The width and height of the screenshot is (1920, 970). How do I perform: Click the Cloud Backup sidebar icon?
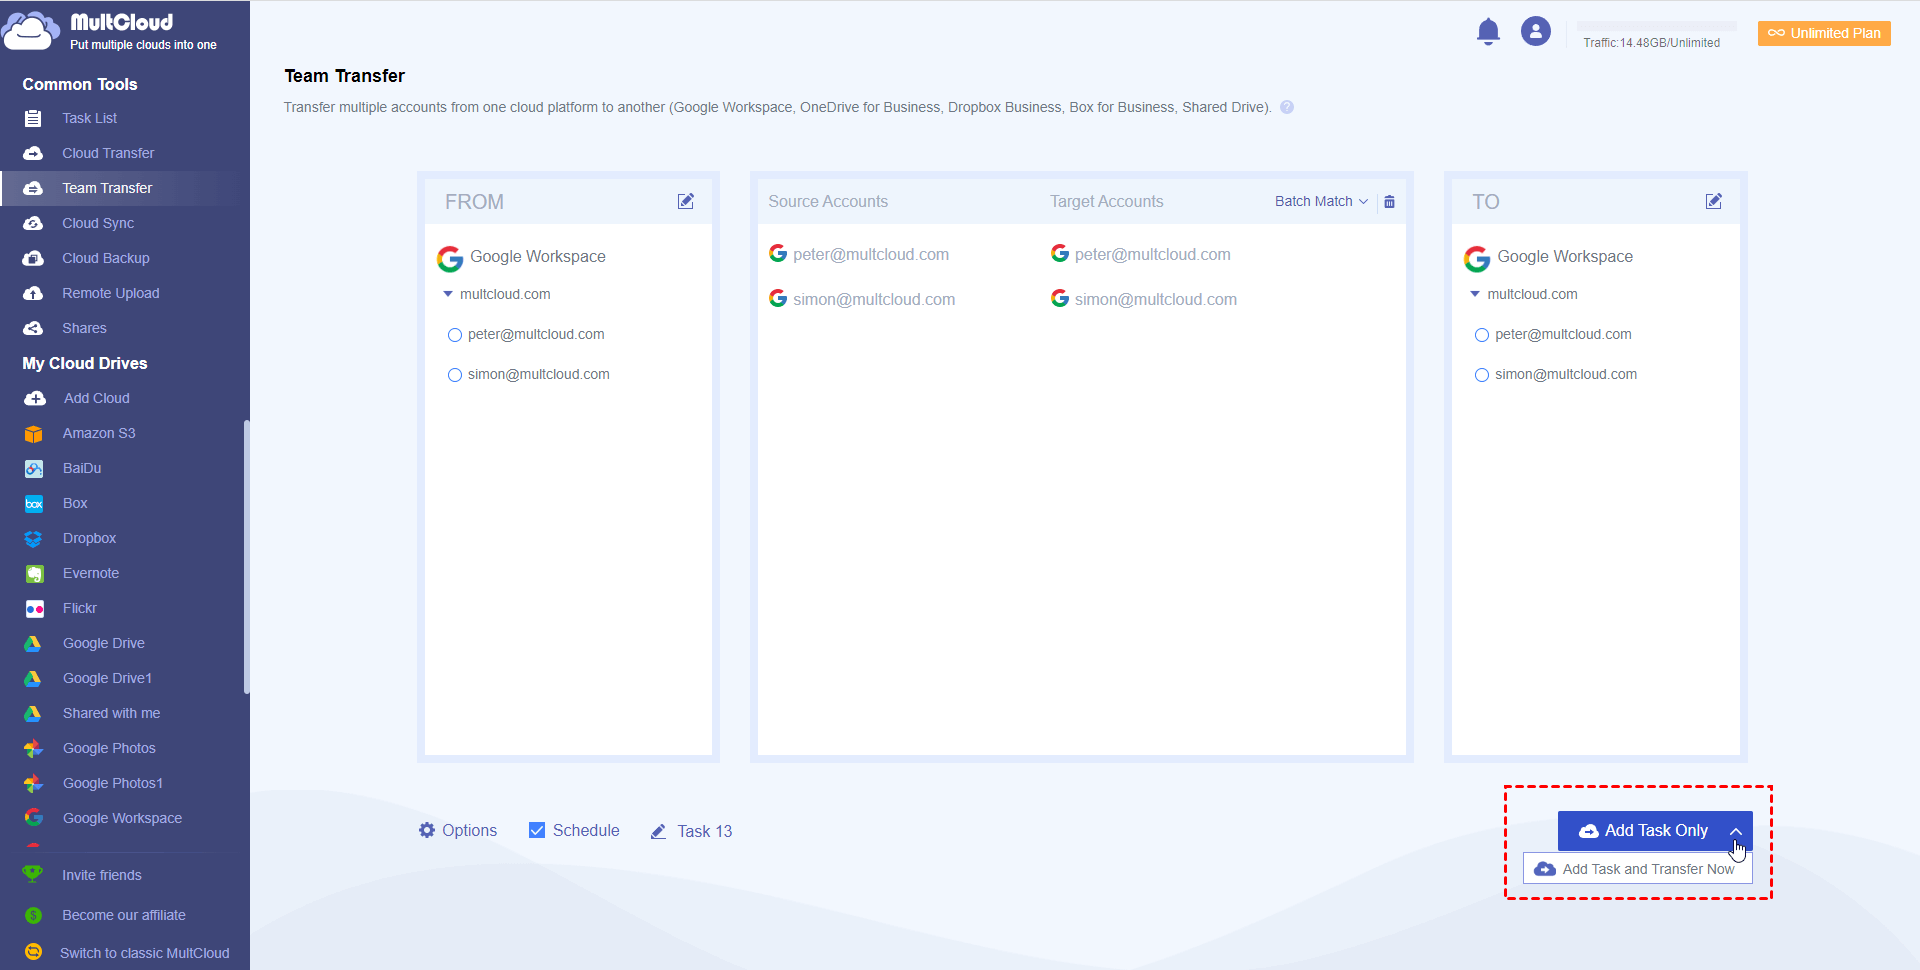33,258
